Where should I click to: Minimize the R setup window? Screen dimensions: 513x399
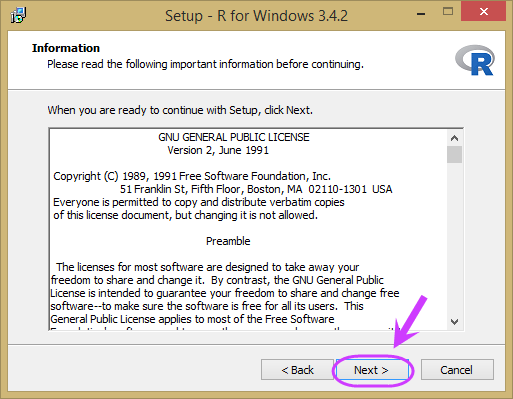[x=421, y=14]
